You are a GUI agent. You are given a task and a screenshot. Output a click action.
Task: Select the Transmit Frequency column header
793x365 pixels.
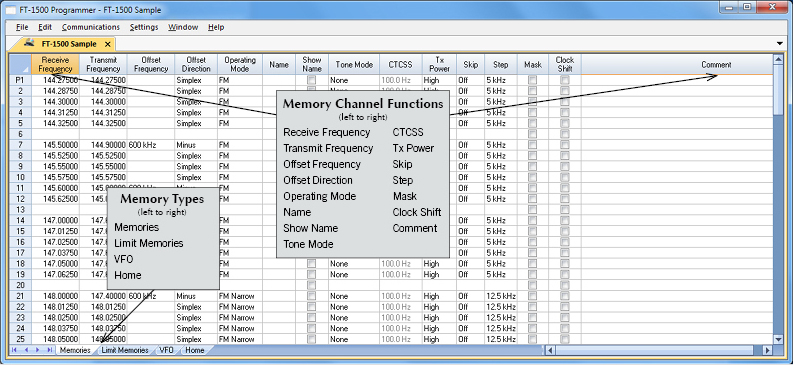(x=103, y=65)
